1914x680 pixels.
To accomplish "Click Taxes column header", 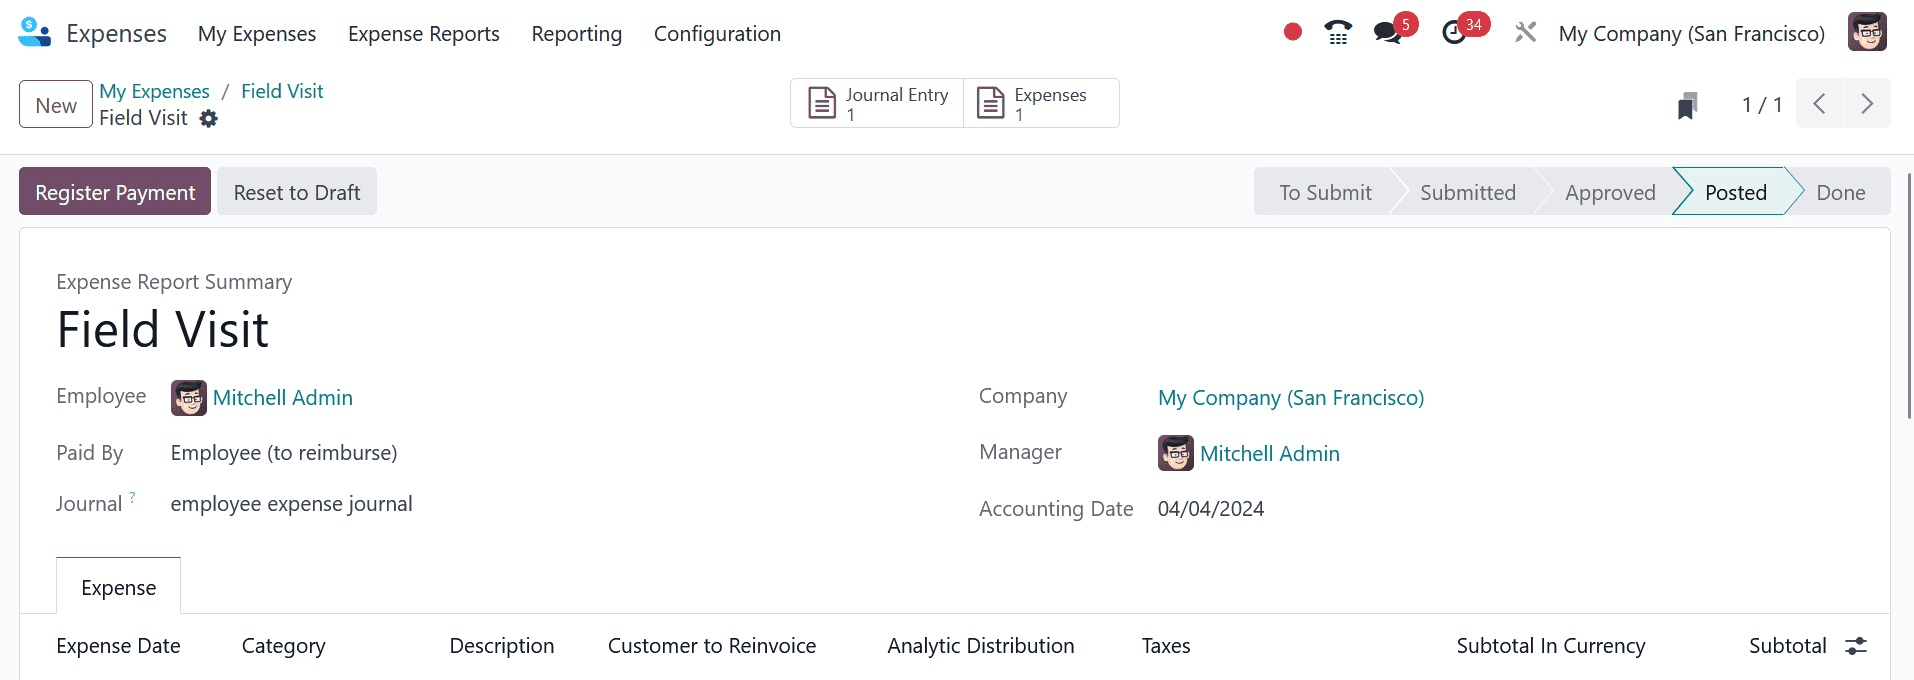I will click(x=1166, y=646).
